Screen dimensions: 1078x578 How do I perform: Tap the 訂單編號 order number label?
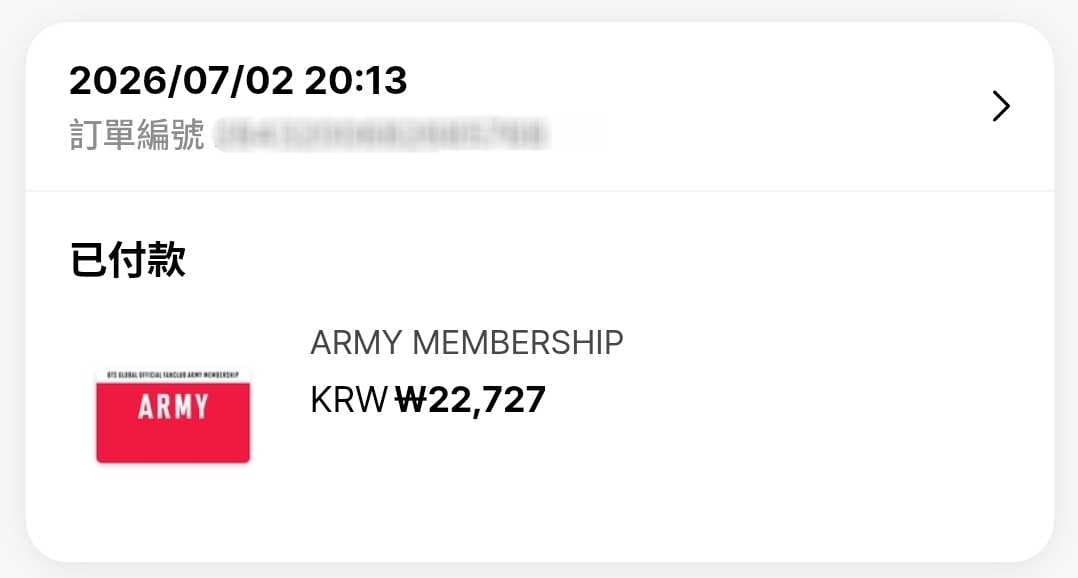pos(137,134)
